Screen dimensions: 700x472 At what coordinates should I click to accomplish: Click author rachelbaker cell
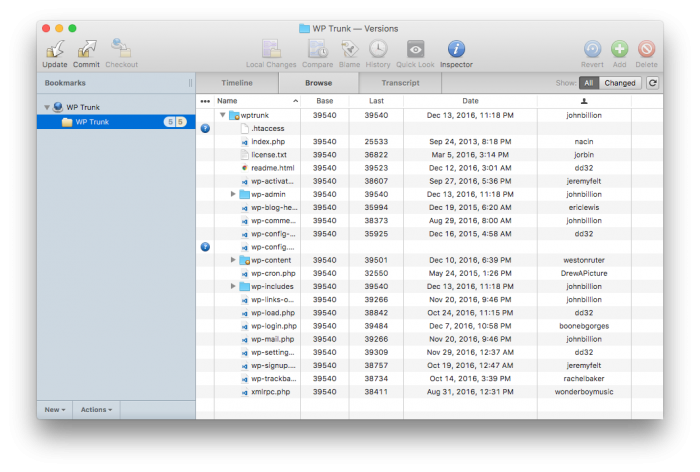pos(584,379)
